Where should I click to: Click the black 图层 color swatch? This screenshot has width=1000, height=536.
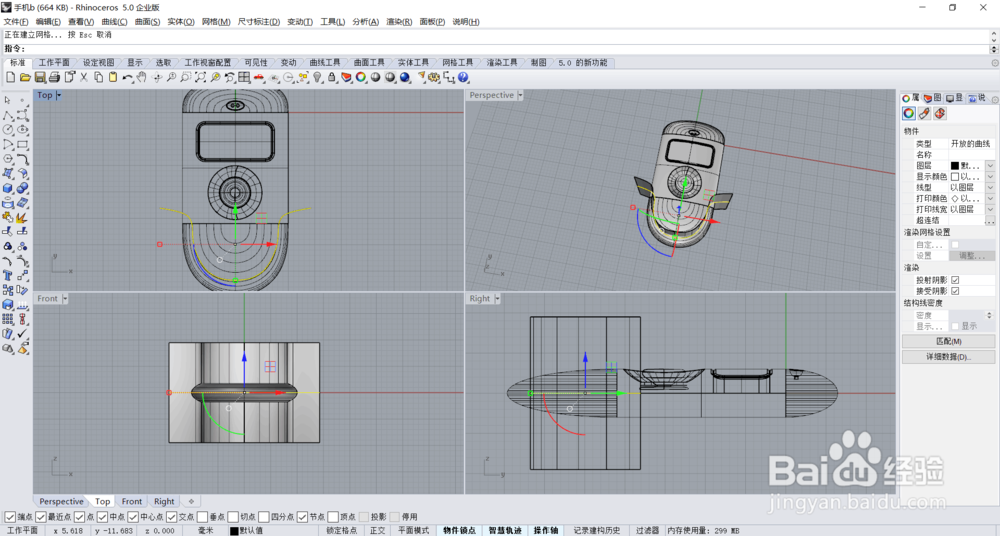955,166
